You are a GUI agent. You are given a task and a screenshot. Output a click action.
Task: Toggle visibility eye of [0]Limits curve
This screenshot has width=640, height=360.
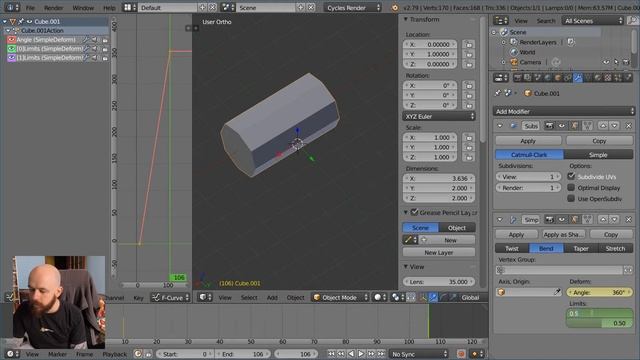(x=11, y=49)
